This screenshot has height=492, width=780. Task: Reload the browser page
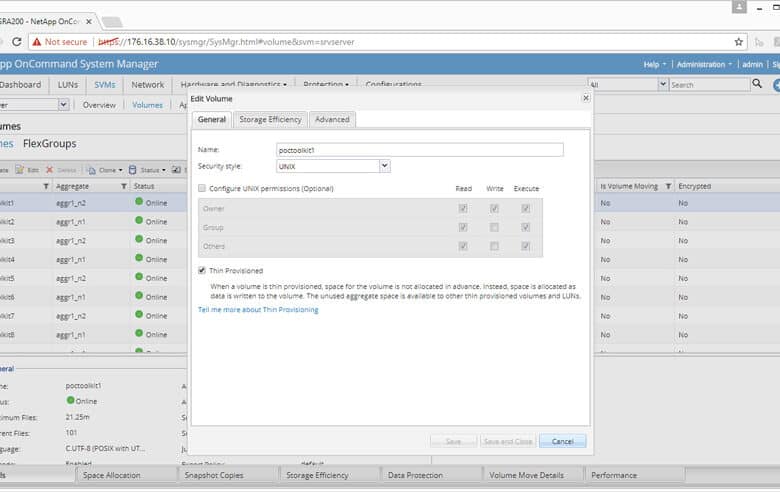[x=16, y=42]
